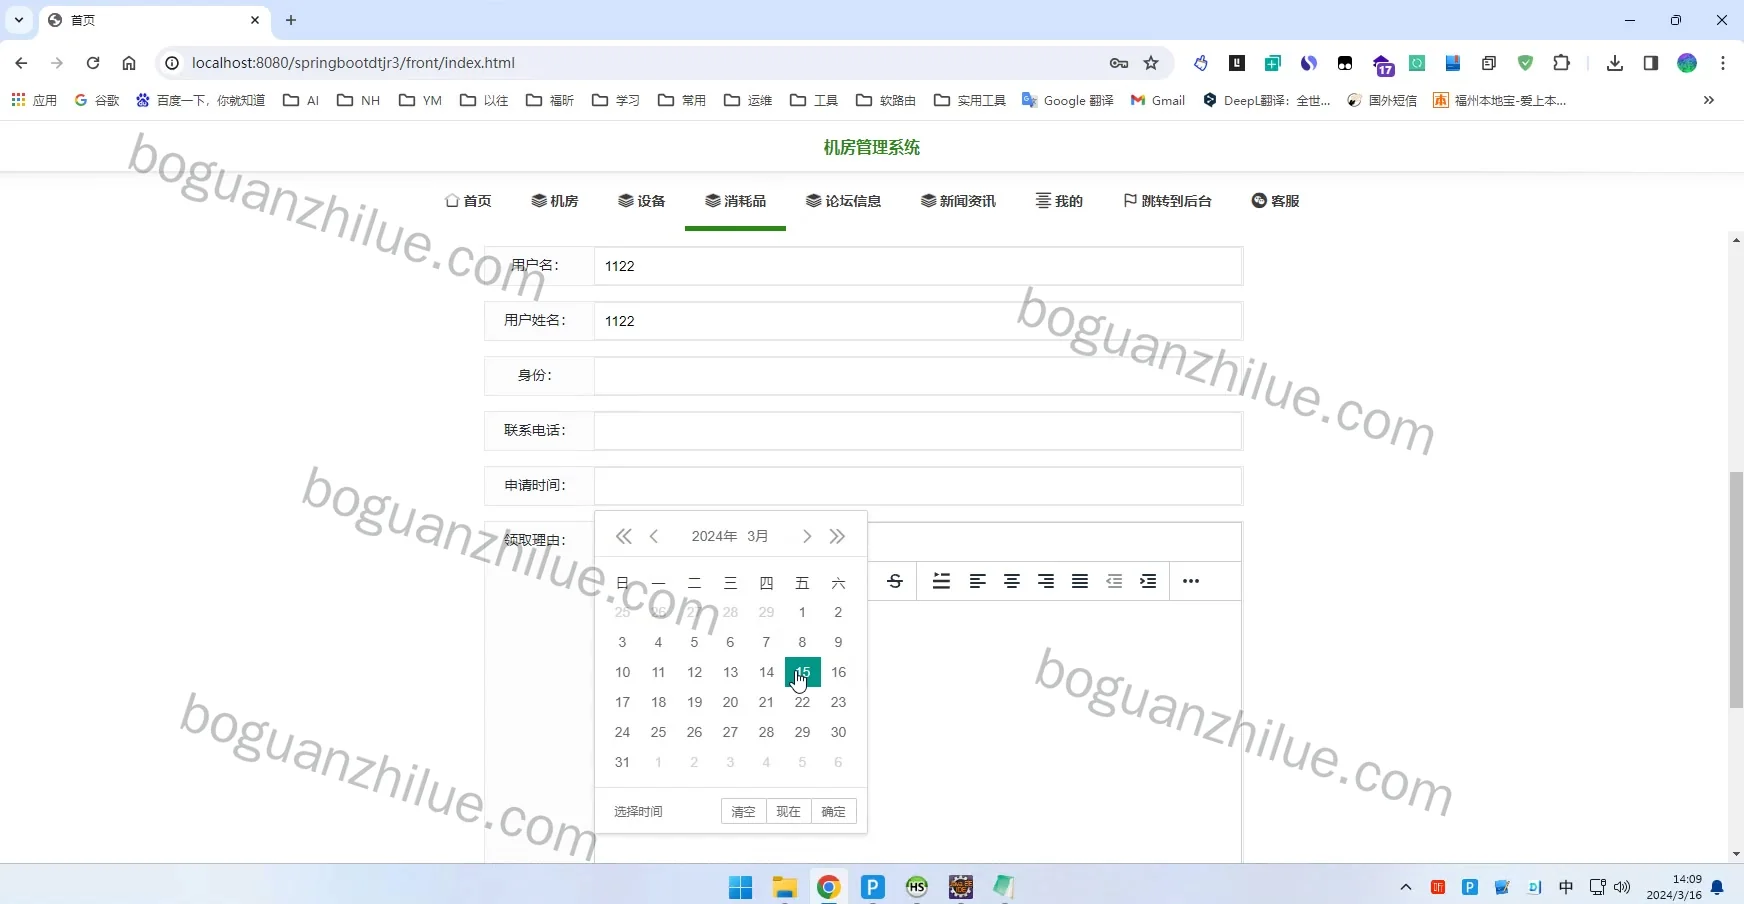This screenshot has height=904, width=1744.
Task: Open browser extensions puzzle icon
Action: [x=1561, y=63]
